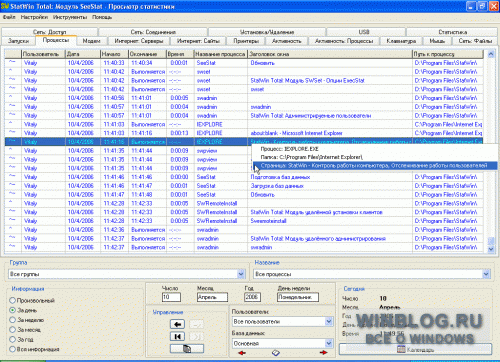Select row StatWin Total: Модуль SWSet
Viewport: 500px width, 362px height.
[x=244, y=80]
